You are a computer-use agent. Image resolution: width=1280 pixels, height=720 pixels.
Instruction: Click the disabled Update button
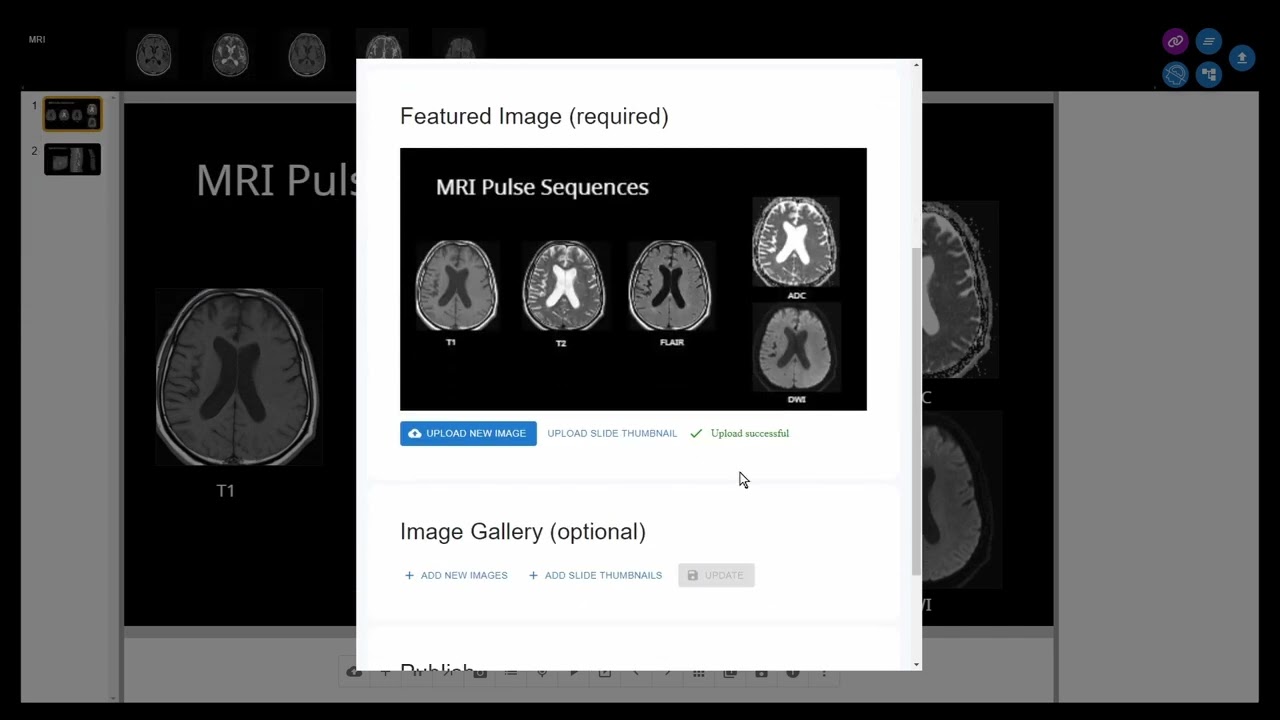coord(716,575)
